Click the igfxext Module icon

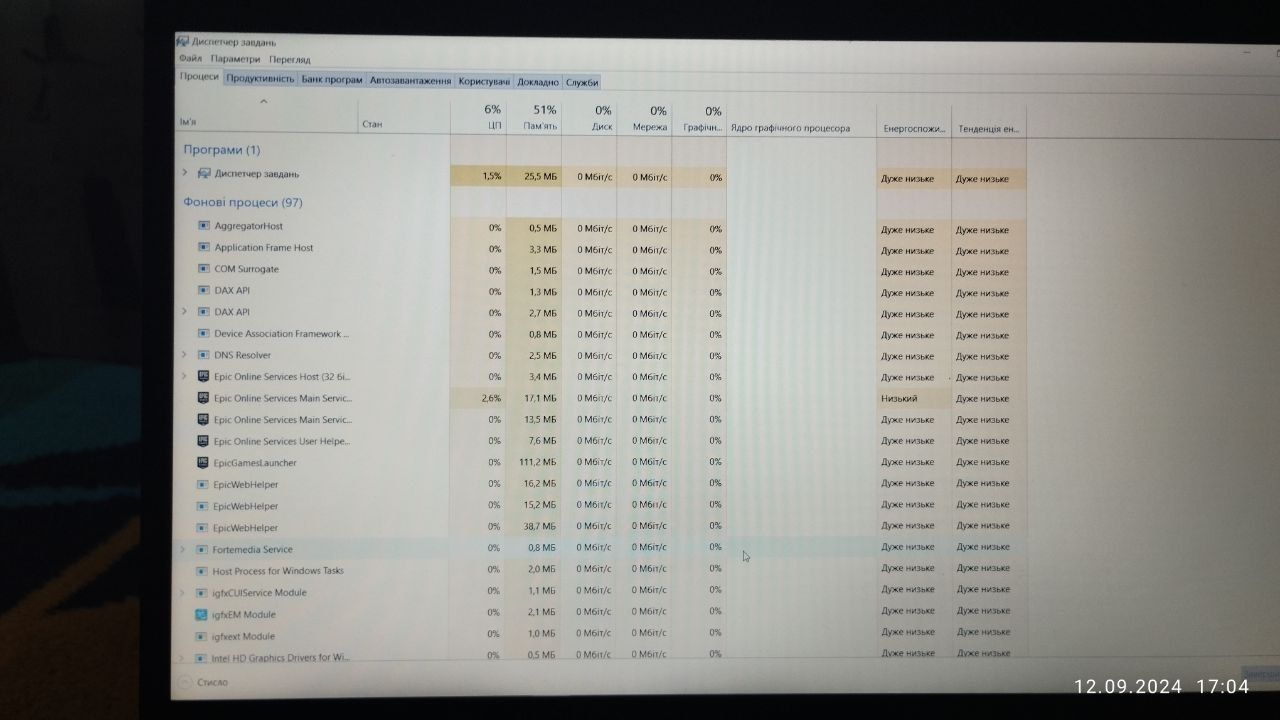coord(202,636)
